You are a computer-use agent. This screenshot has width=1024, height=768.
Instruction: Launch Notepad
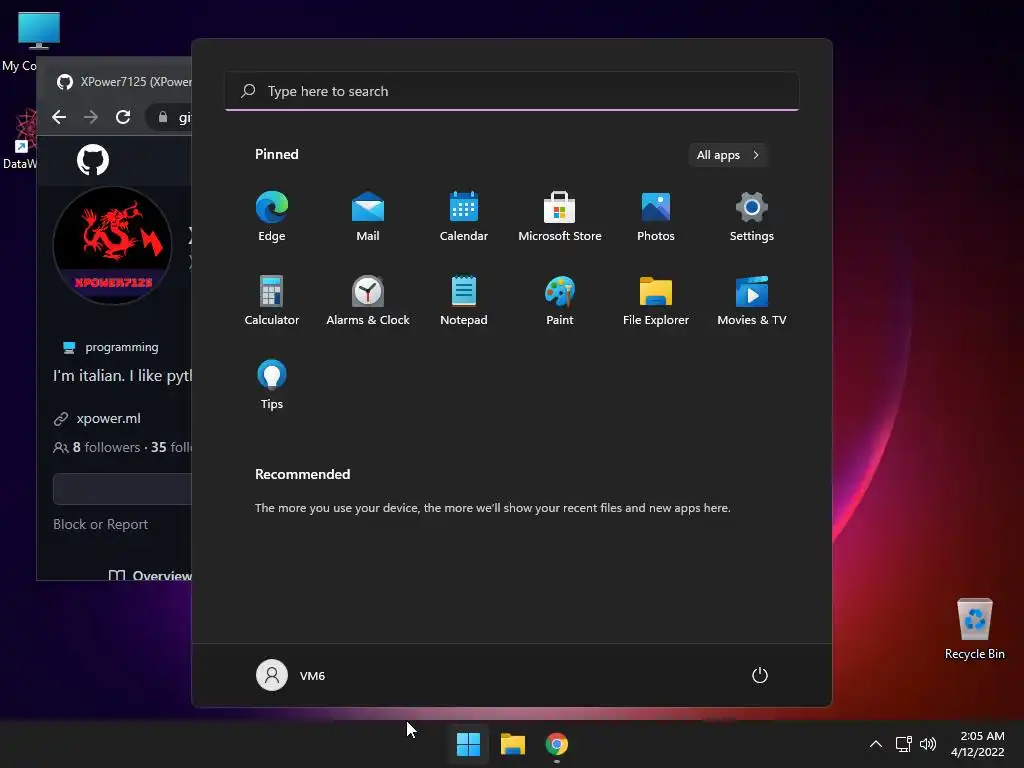pos(464,300)
